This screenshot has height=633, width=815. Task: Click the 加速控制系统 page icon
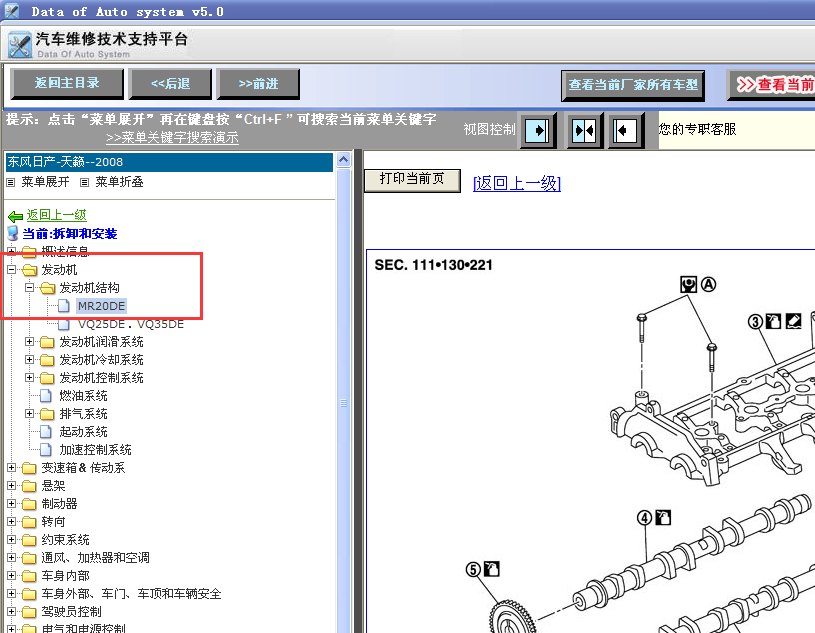coord(46,450)
